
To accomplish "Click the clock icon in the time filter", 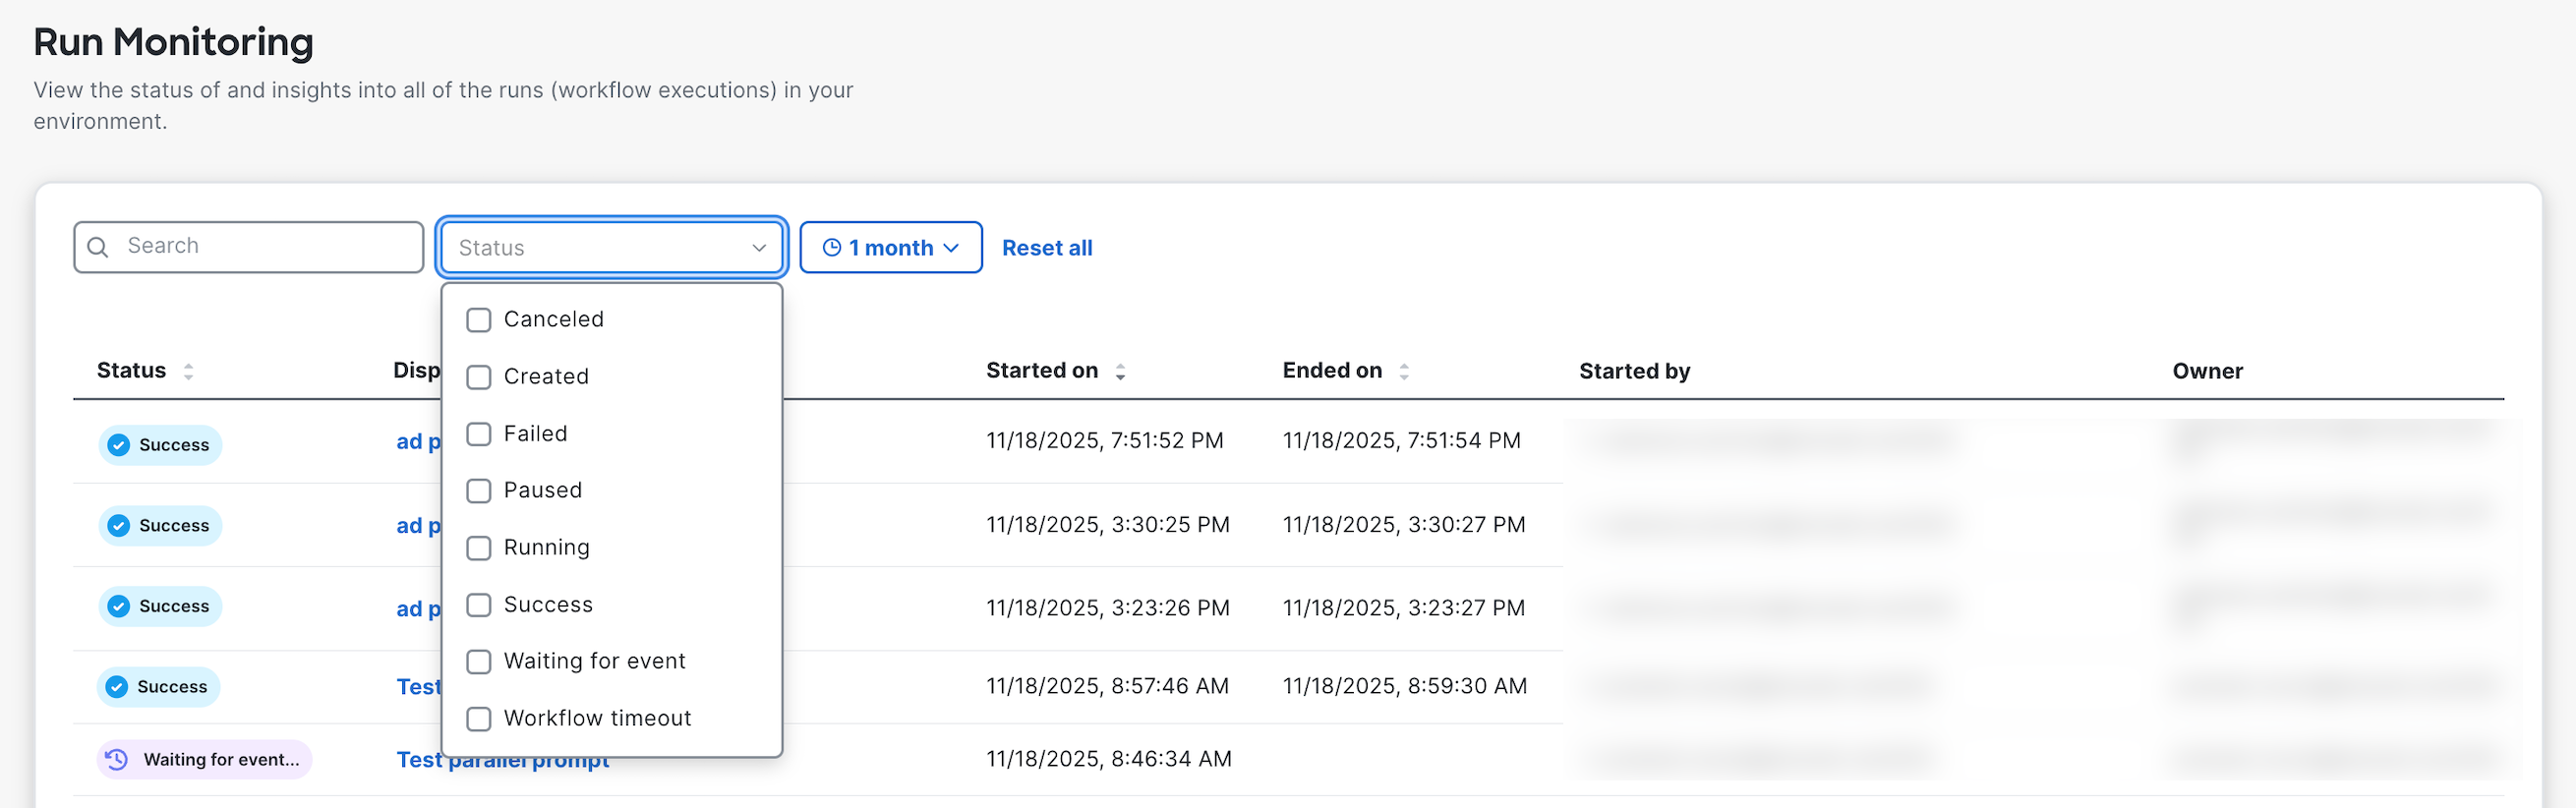I will [831, 247].
